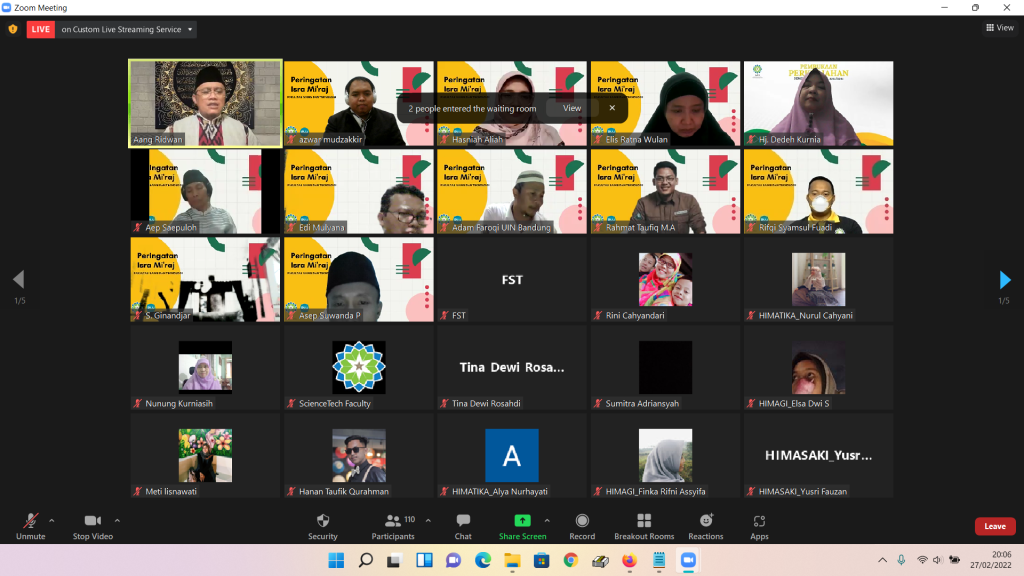Image resolution: width=1024 pixels, height=576 pixels.
Task: Open the Chat panel
Action: 463,522
